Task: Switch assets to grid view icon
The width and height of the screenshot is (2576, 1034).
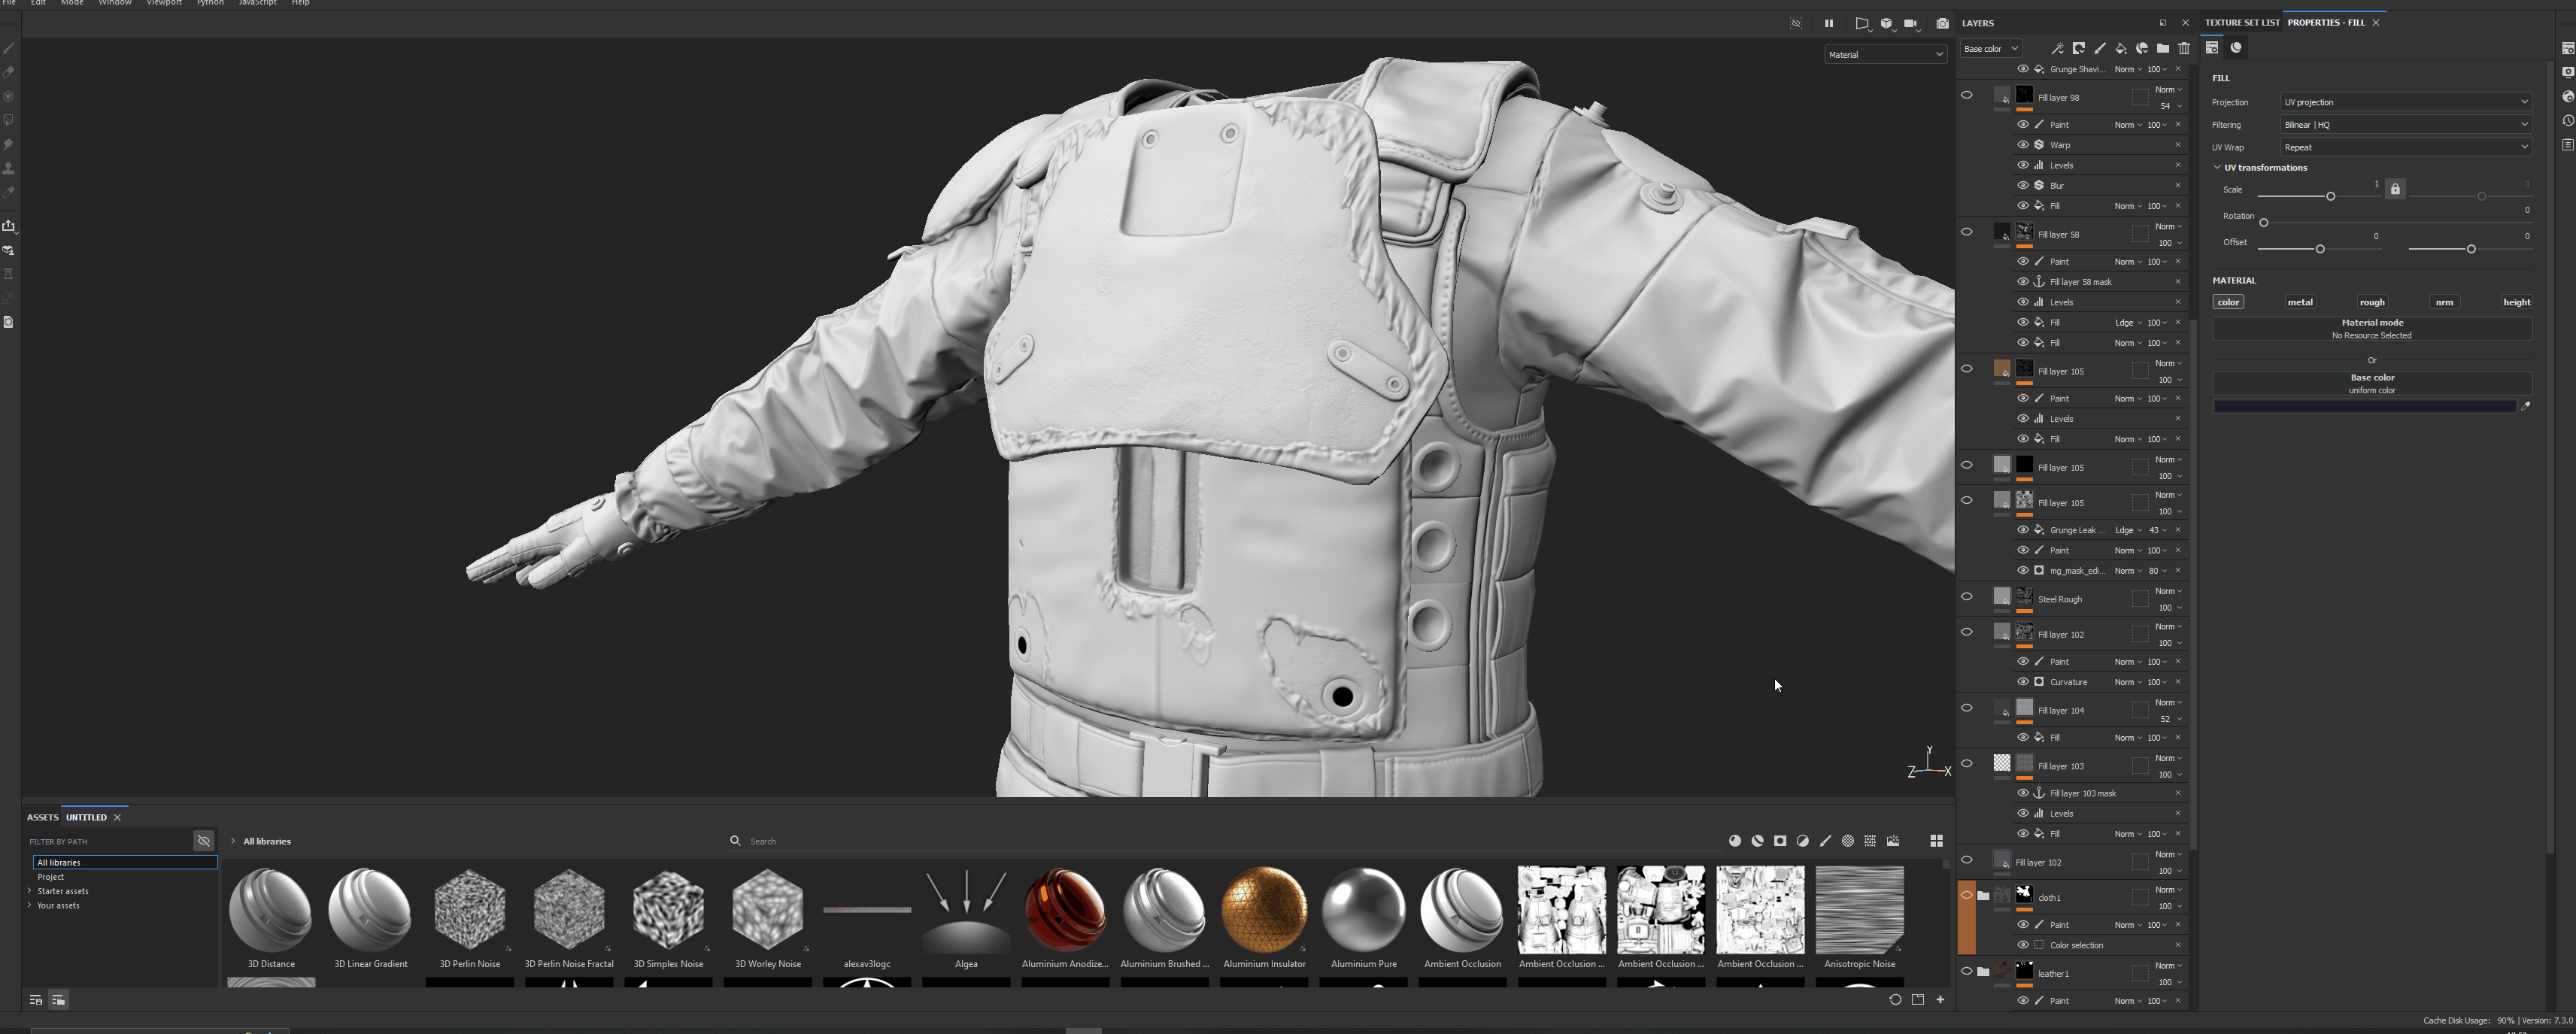Action: tap(1936, 841)
